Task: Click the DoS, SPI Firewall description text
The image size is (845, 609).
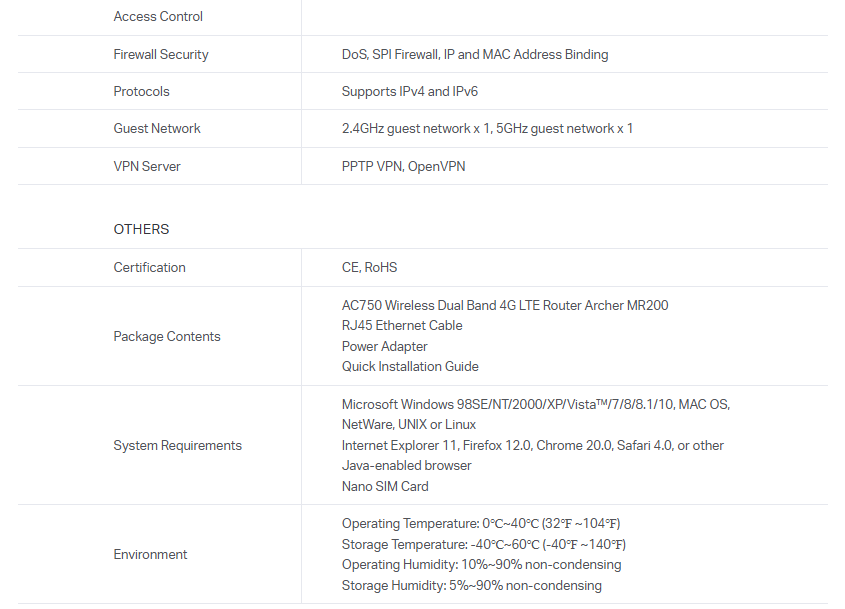Action: tap(474, 54)
